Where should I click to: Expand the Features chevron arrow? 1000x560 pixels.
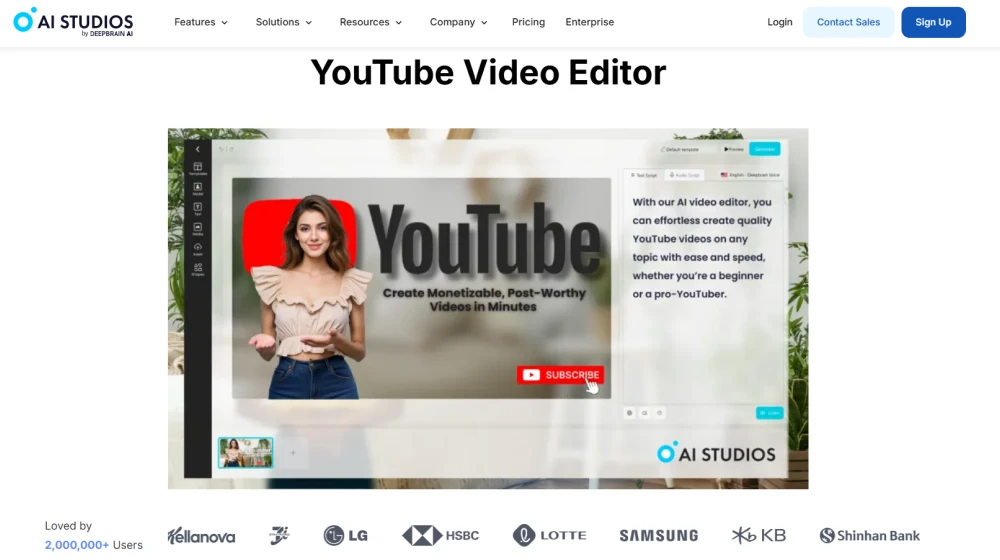tap(224, 22)
